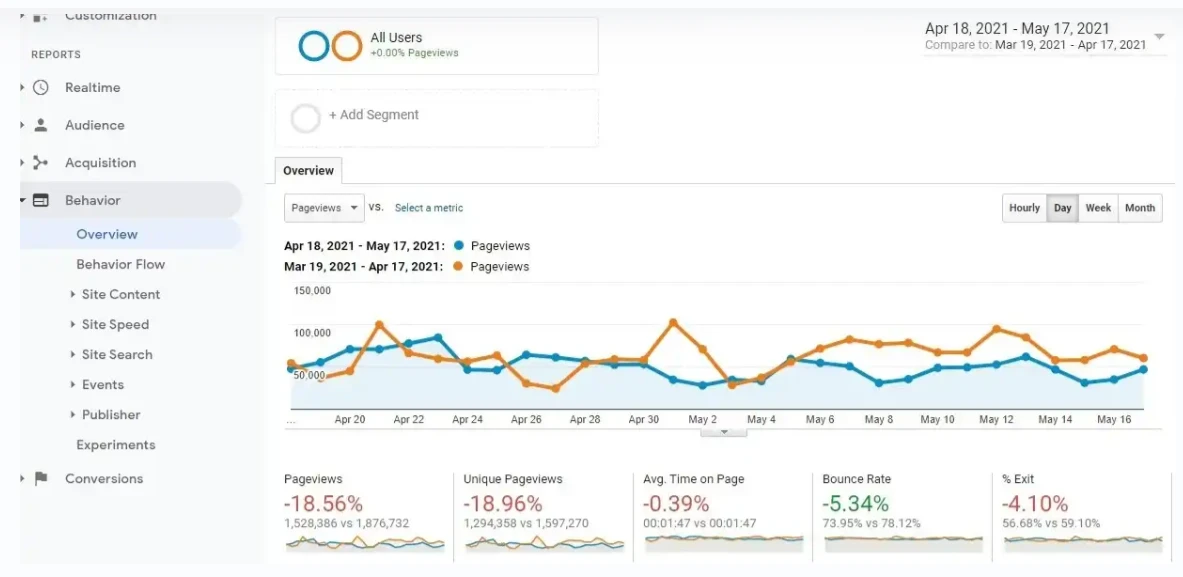Open the Pageviews metric dropdown

[x=323, y=207]
